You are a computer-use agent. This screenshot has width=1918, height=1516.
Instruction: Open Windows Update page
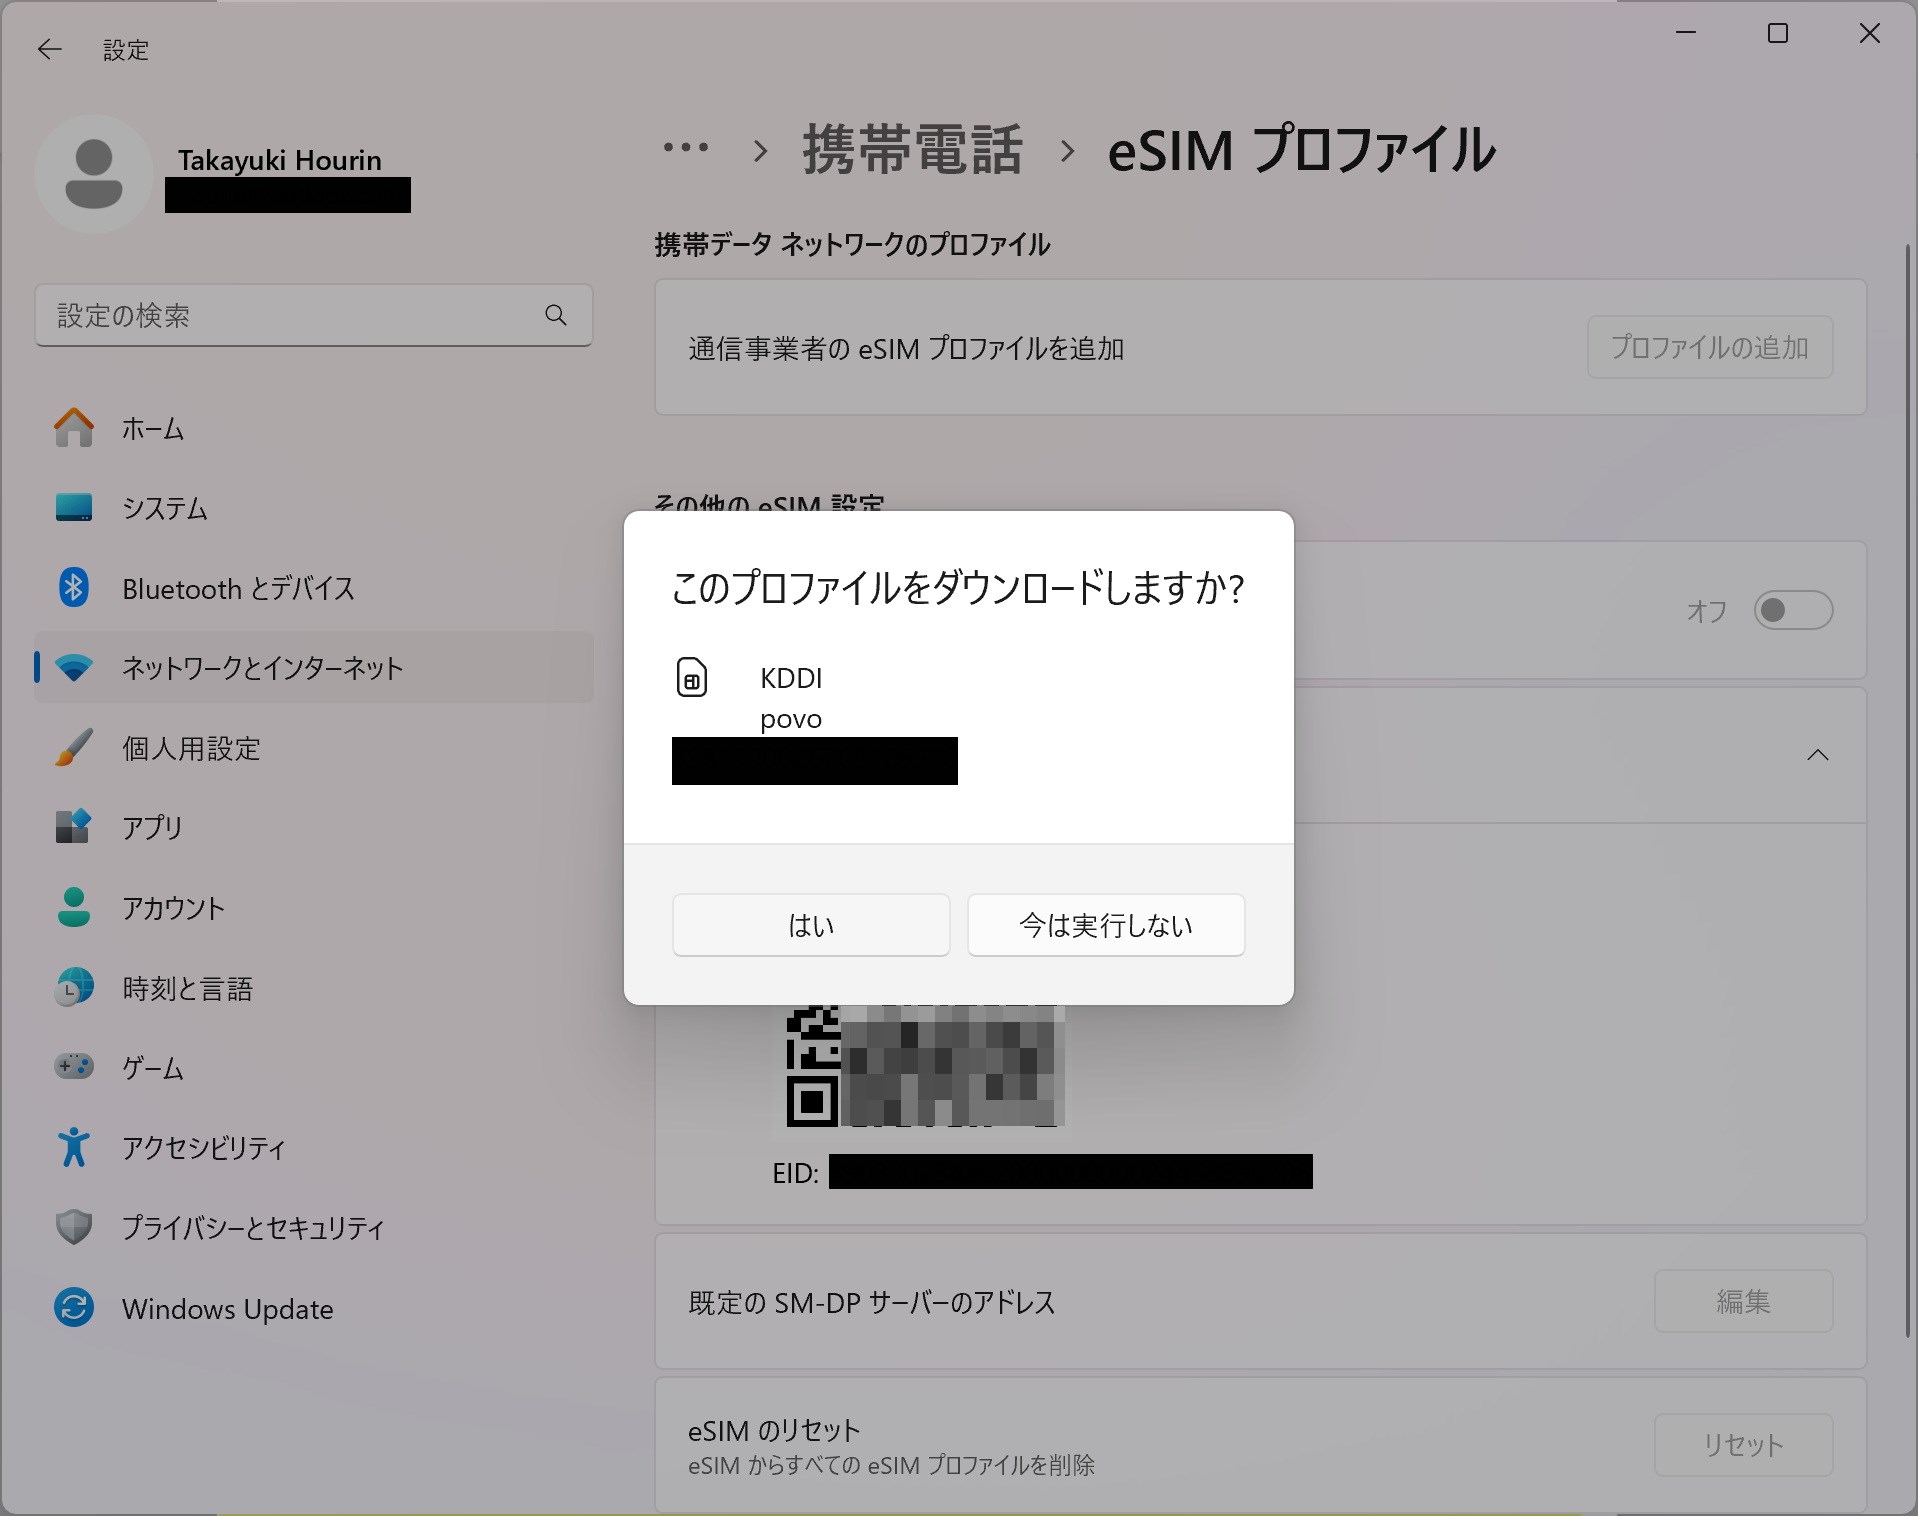coord(313,1308)
